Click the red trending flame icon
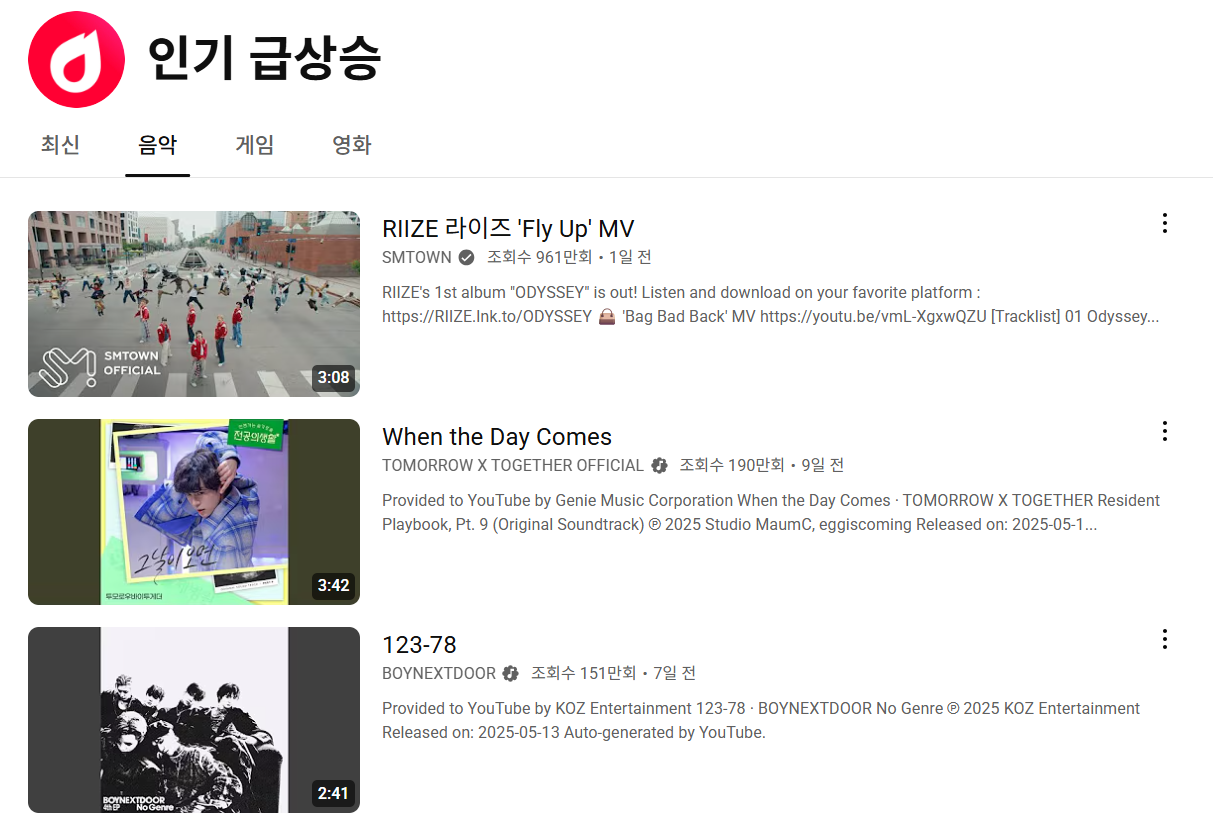Screen dimensions: 1213x825 pos(76,60)
